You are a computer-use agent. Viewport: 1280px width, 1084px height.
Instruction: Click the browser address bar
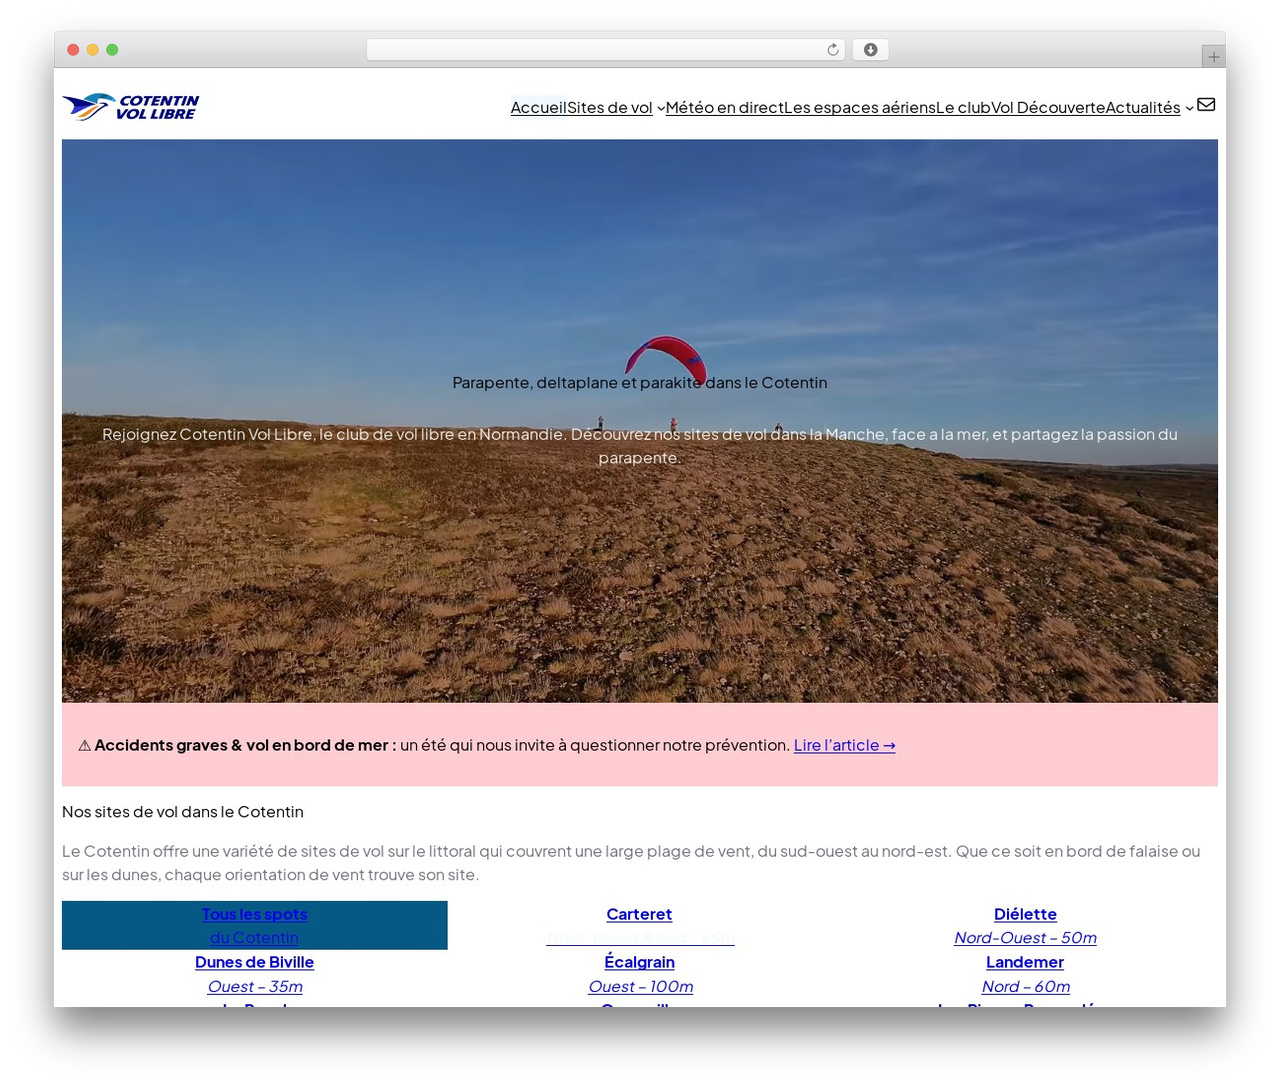[606, 50]
